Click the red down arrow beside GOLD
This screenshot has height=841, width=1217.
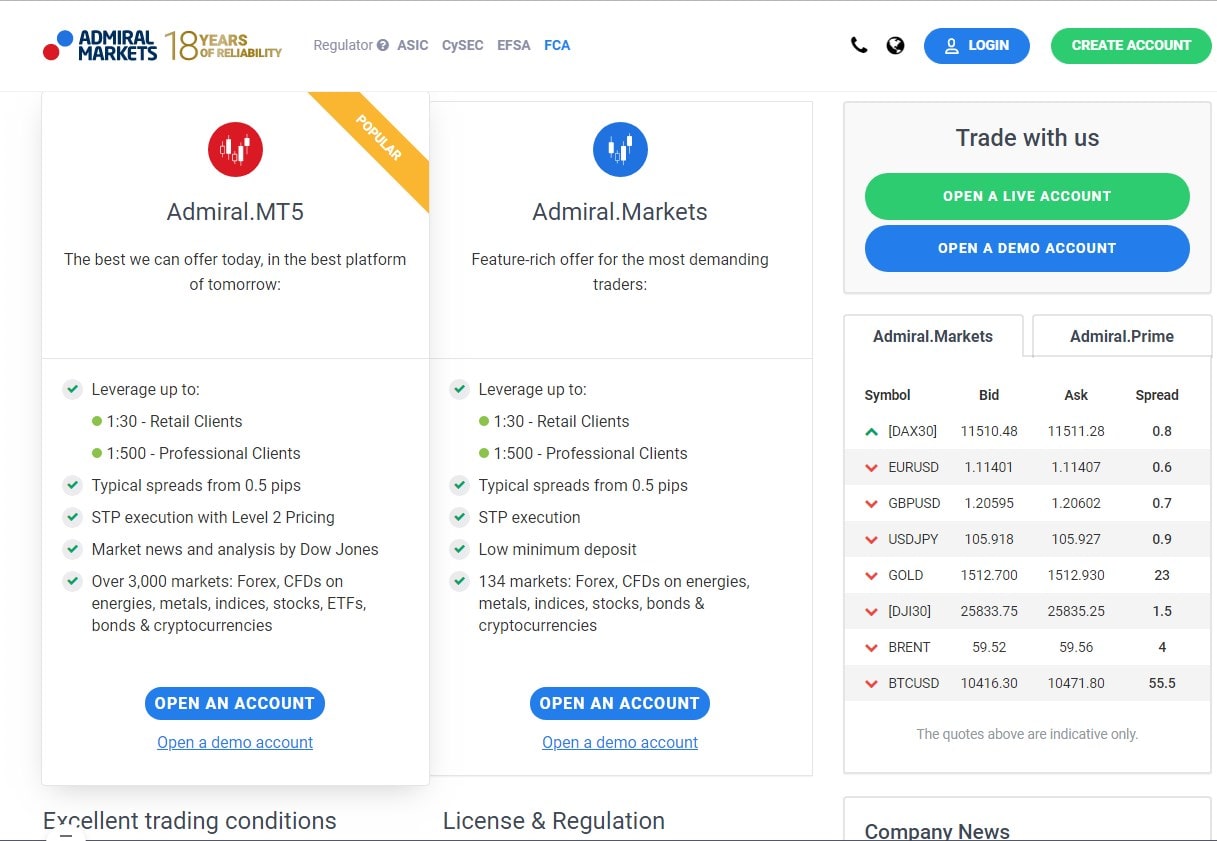coord(871,576)
